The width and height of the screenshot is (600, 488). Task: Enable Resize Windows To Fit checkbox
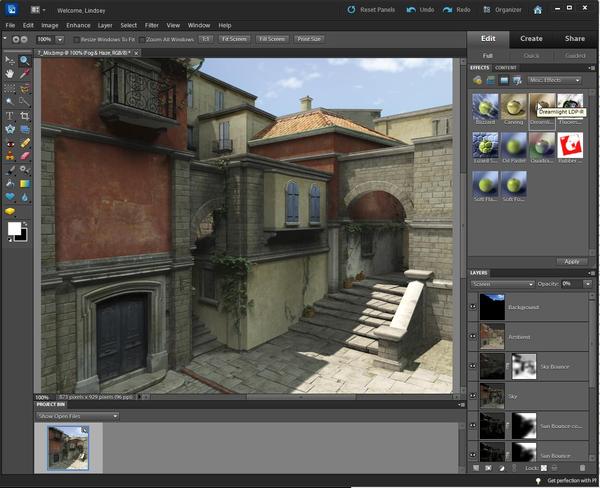(x=77, y=39)
